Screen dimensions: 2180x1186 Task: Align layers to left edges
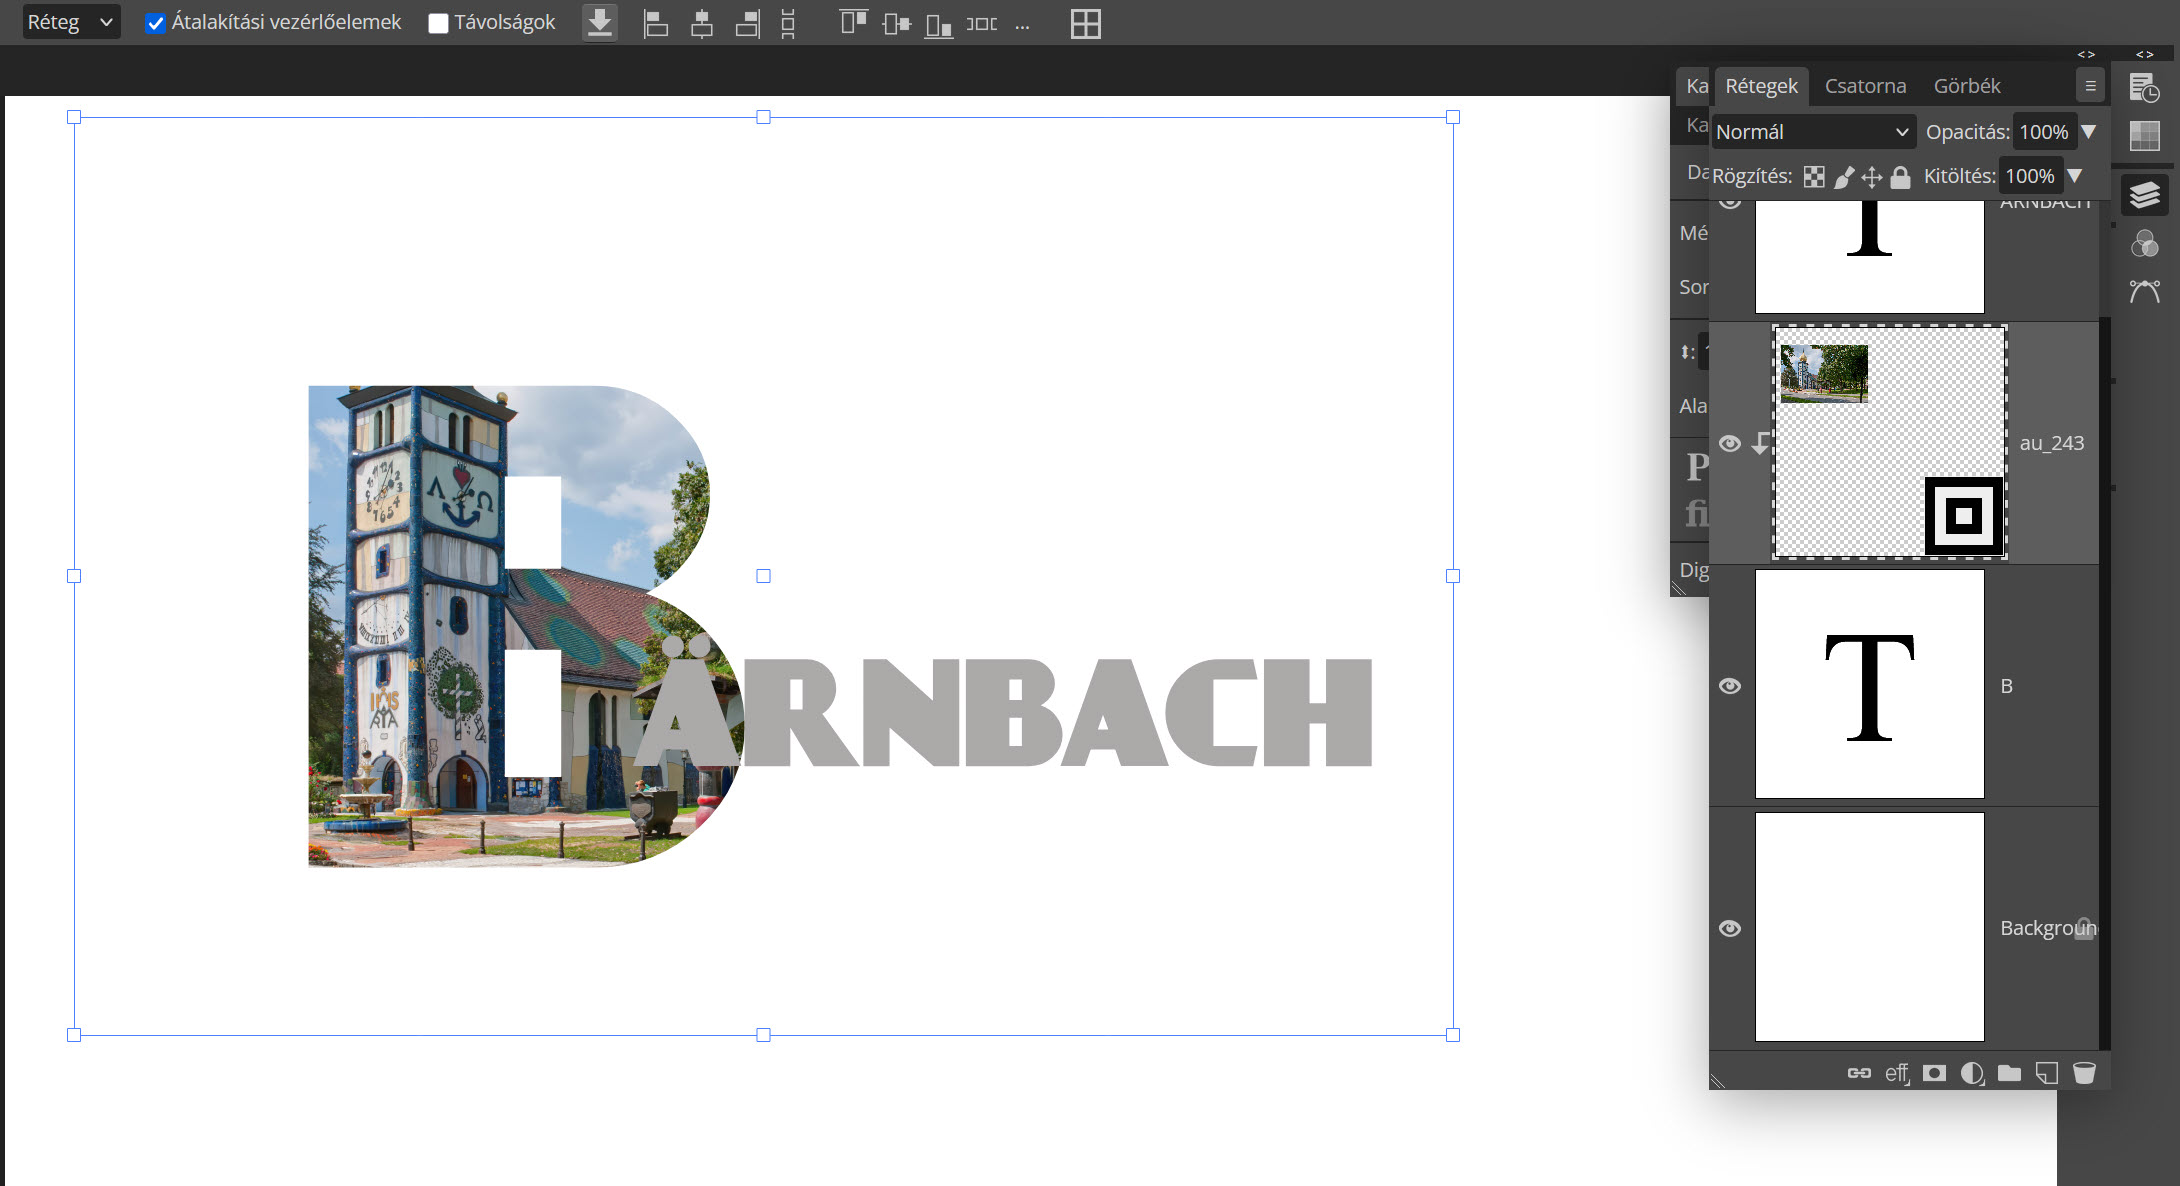656,23
